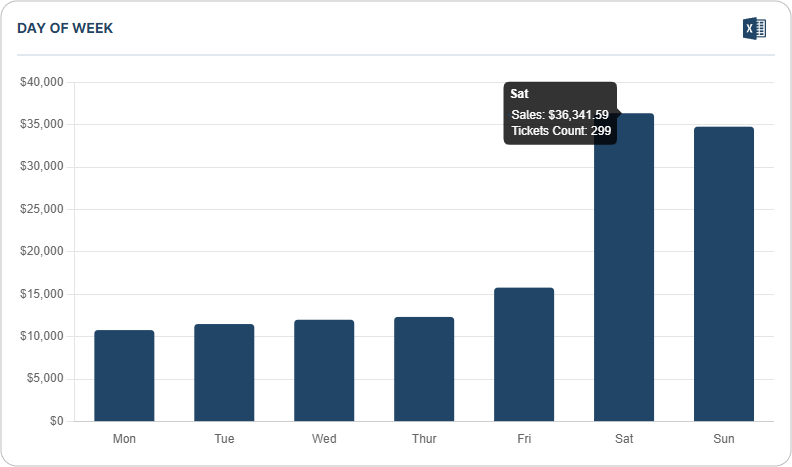Click the Mon axis label
The image size is (792, 467).
(124, 438)
